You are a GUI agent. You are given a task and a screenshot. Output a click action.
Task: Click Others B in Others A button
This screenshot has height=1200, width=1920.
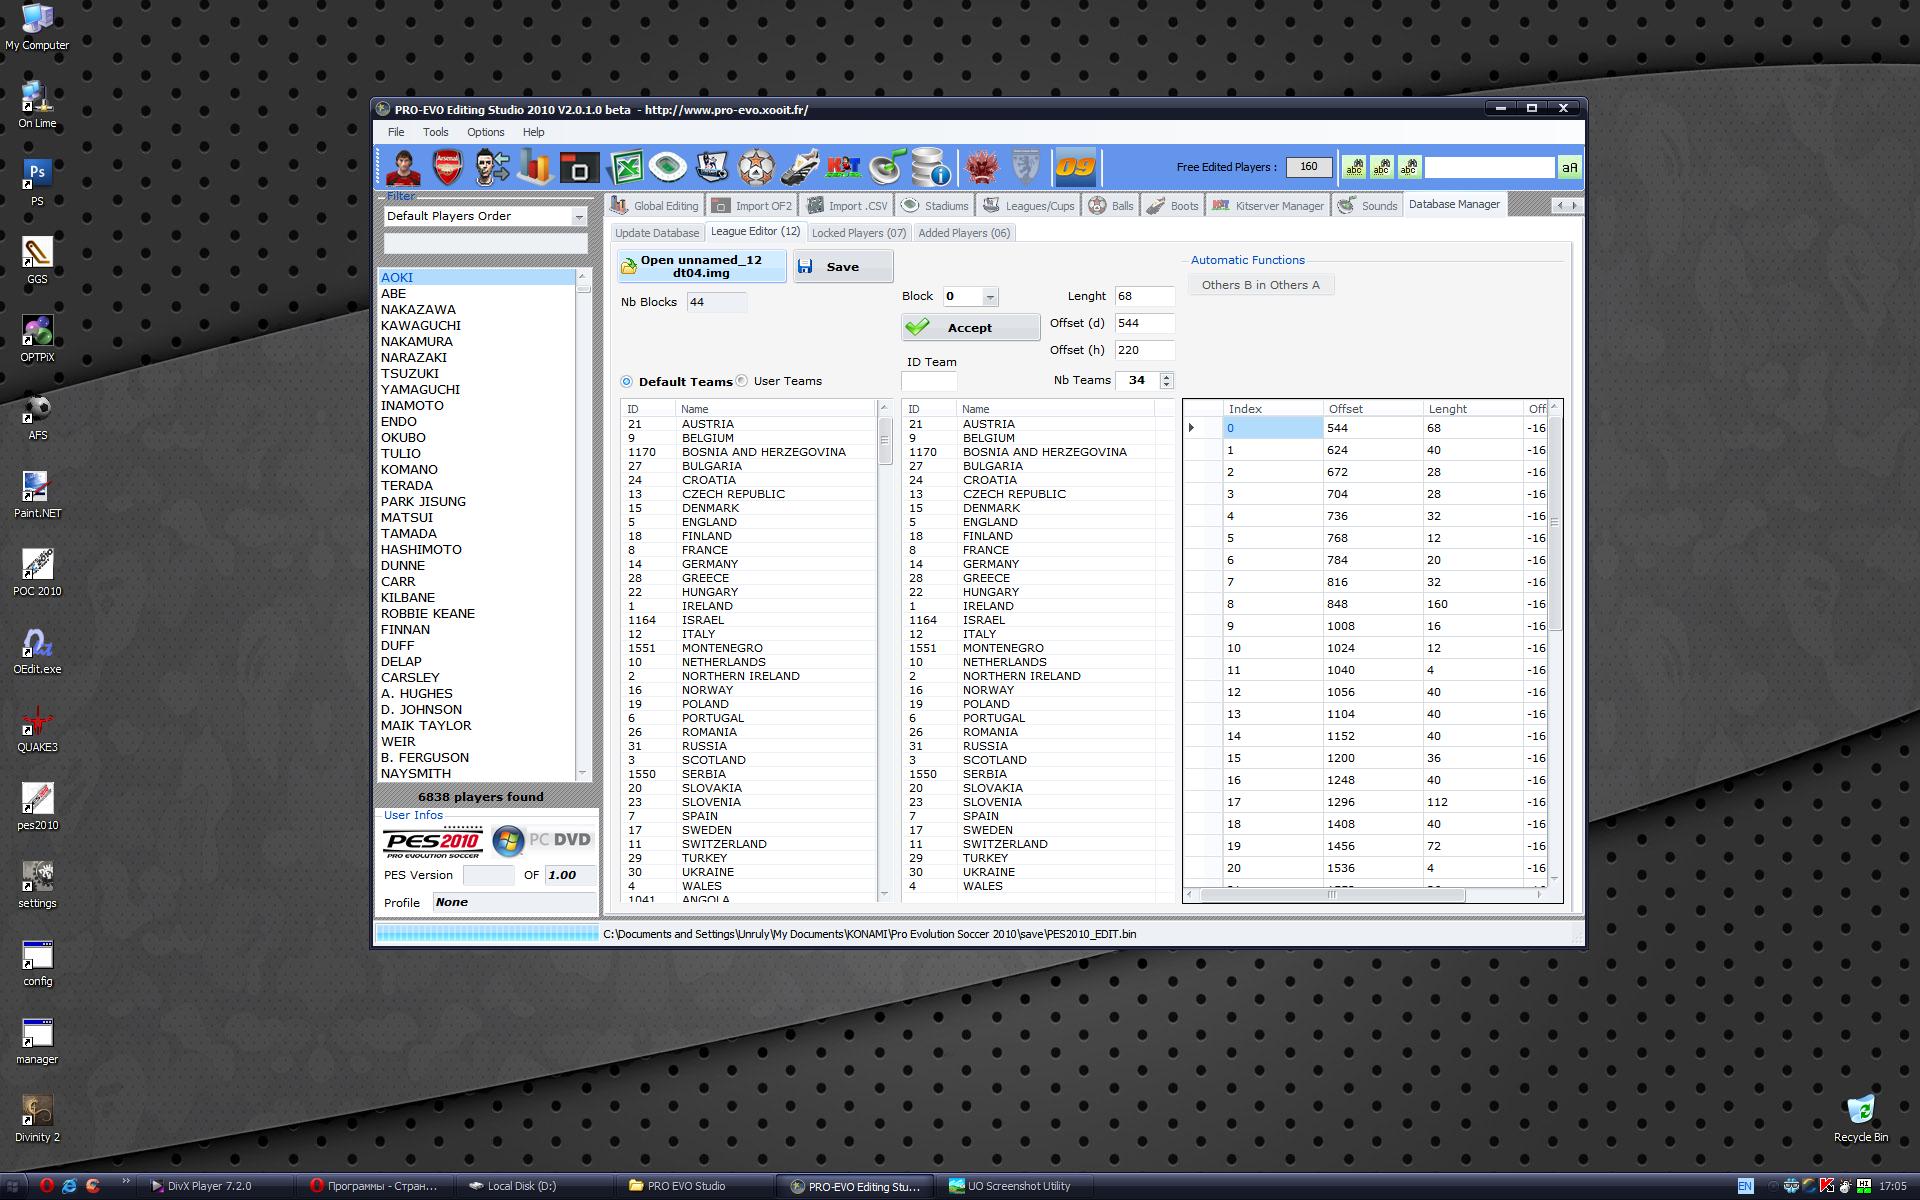click(1260, 285)
